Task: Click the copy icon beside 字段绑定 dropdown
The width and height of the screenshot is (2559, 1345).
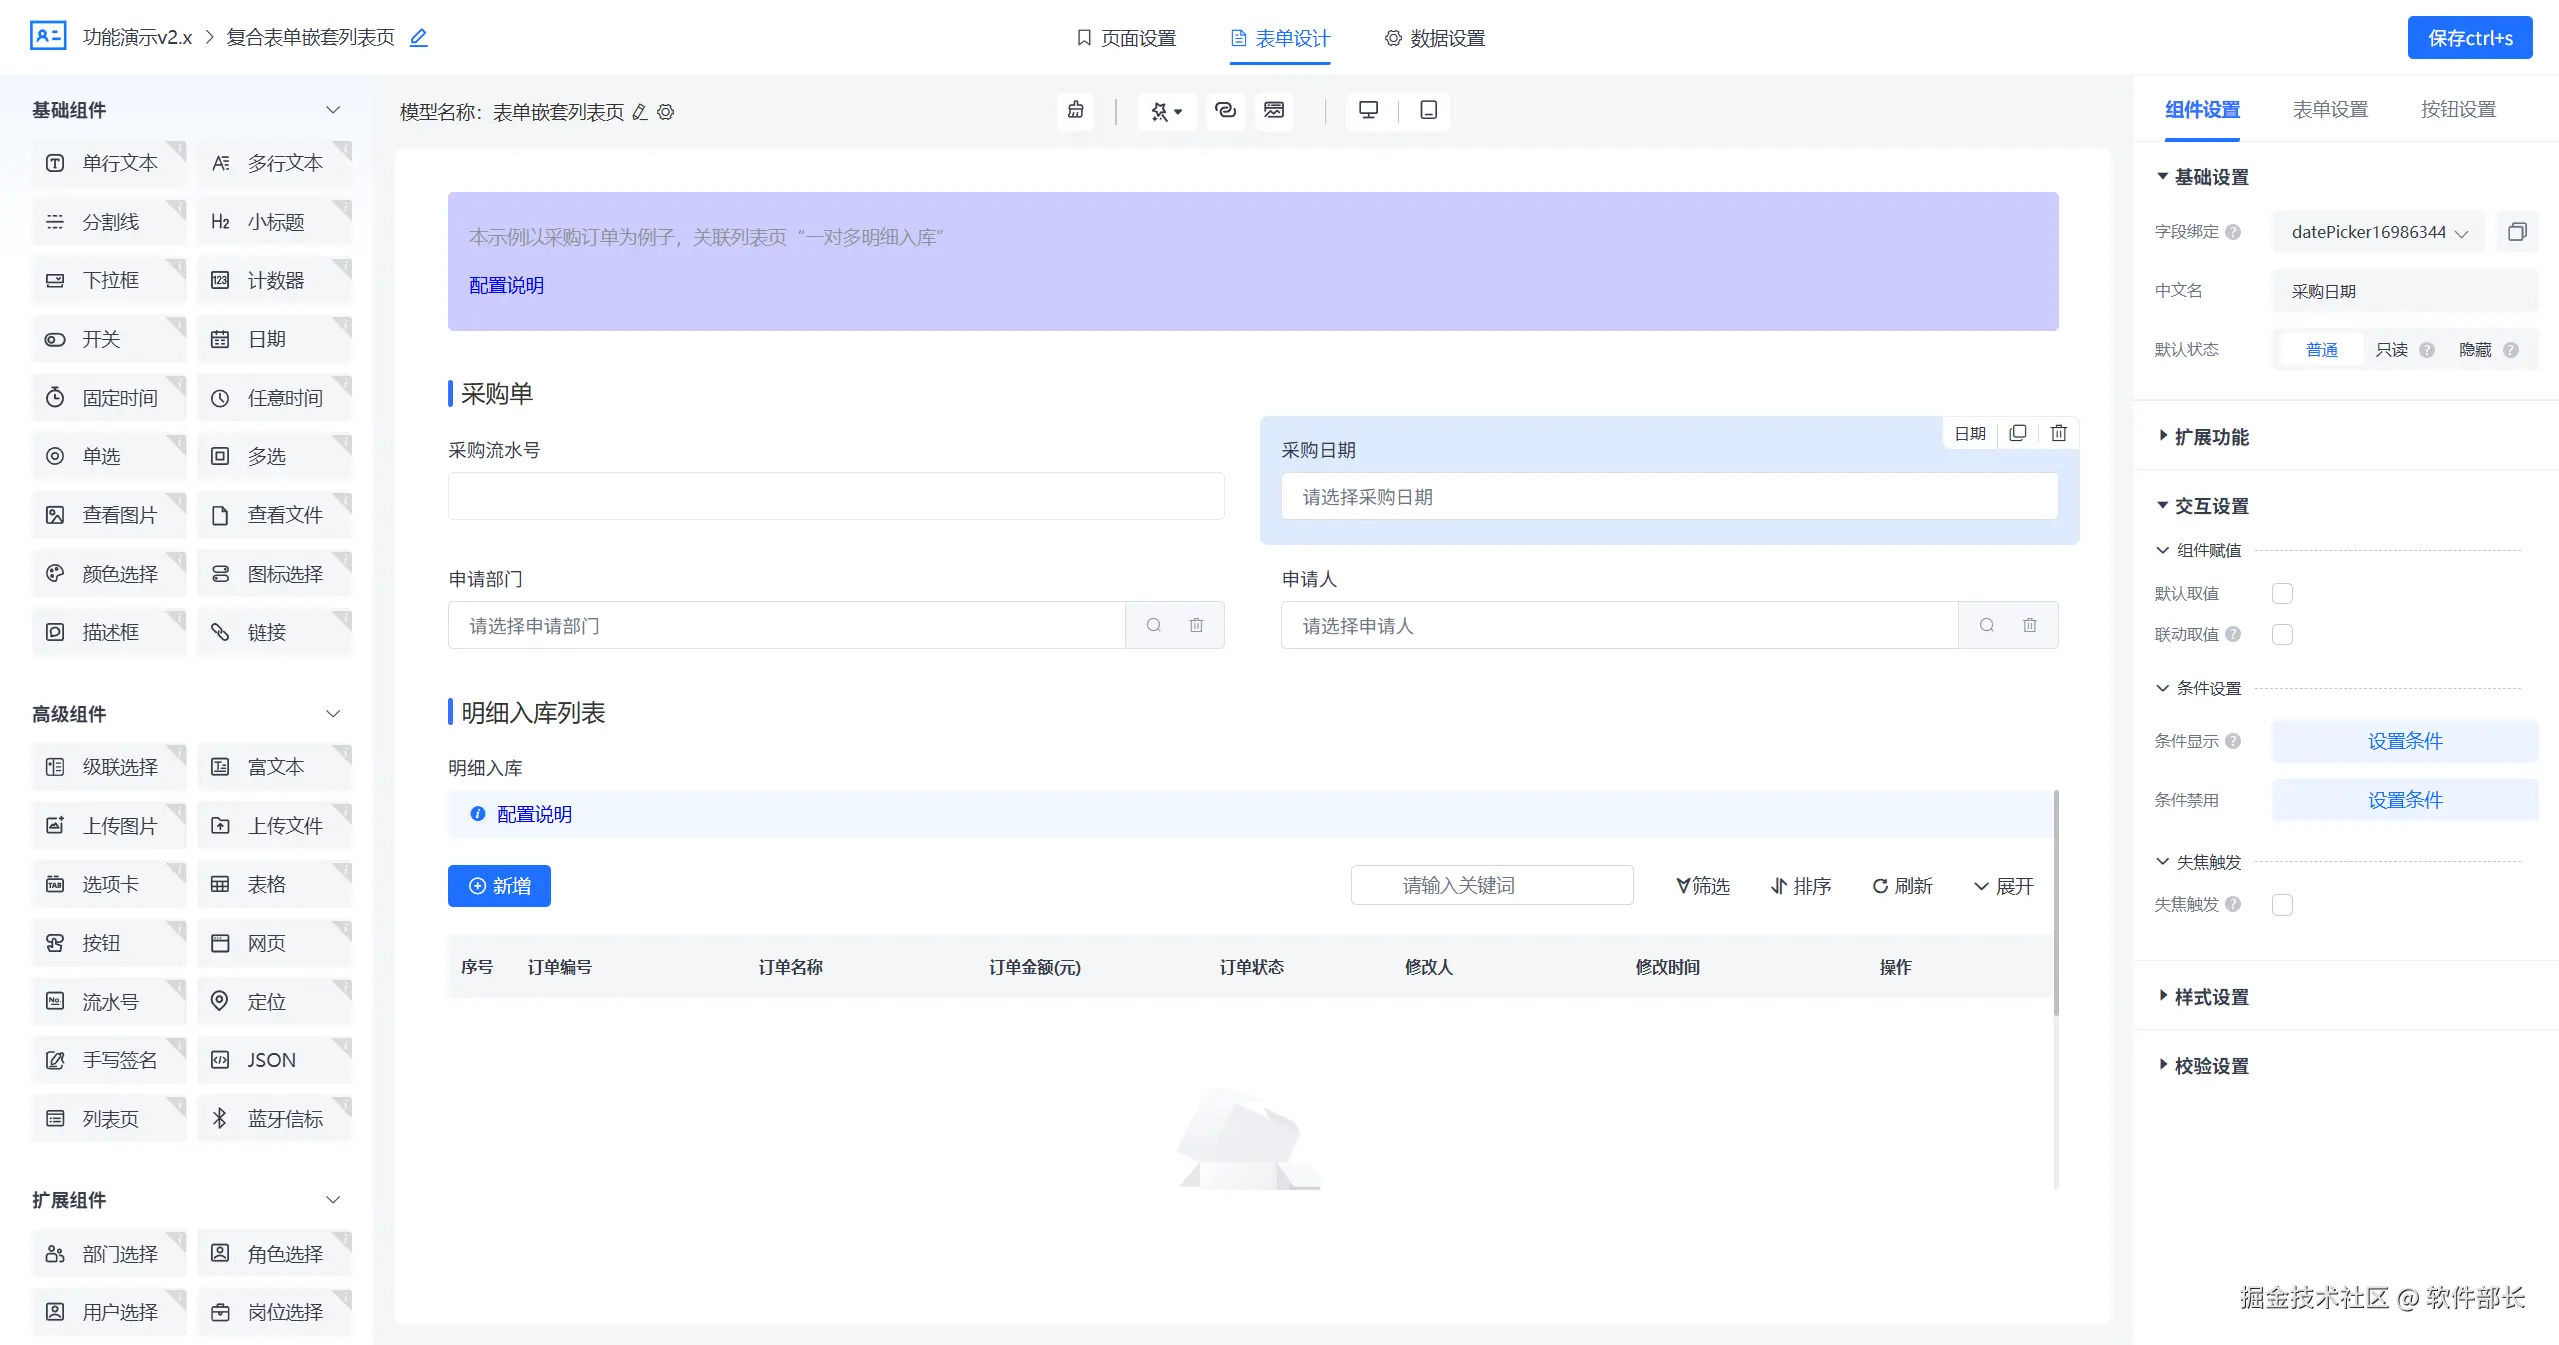Action: 2516,232
